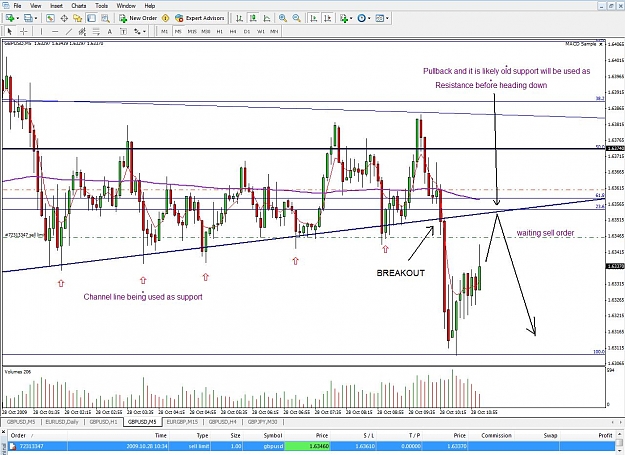
Task: Switch timeframe to W1
Action: click(x=261, y=31)
